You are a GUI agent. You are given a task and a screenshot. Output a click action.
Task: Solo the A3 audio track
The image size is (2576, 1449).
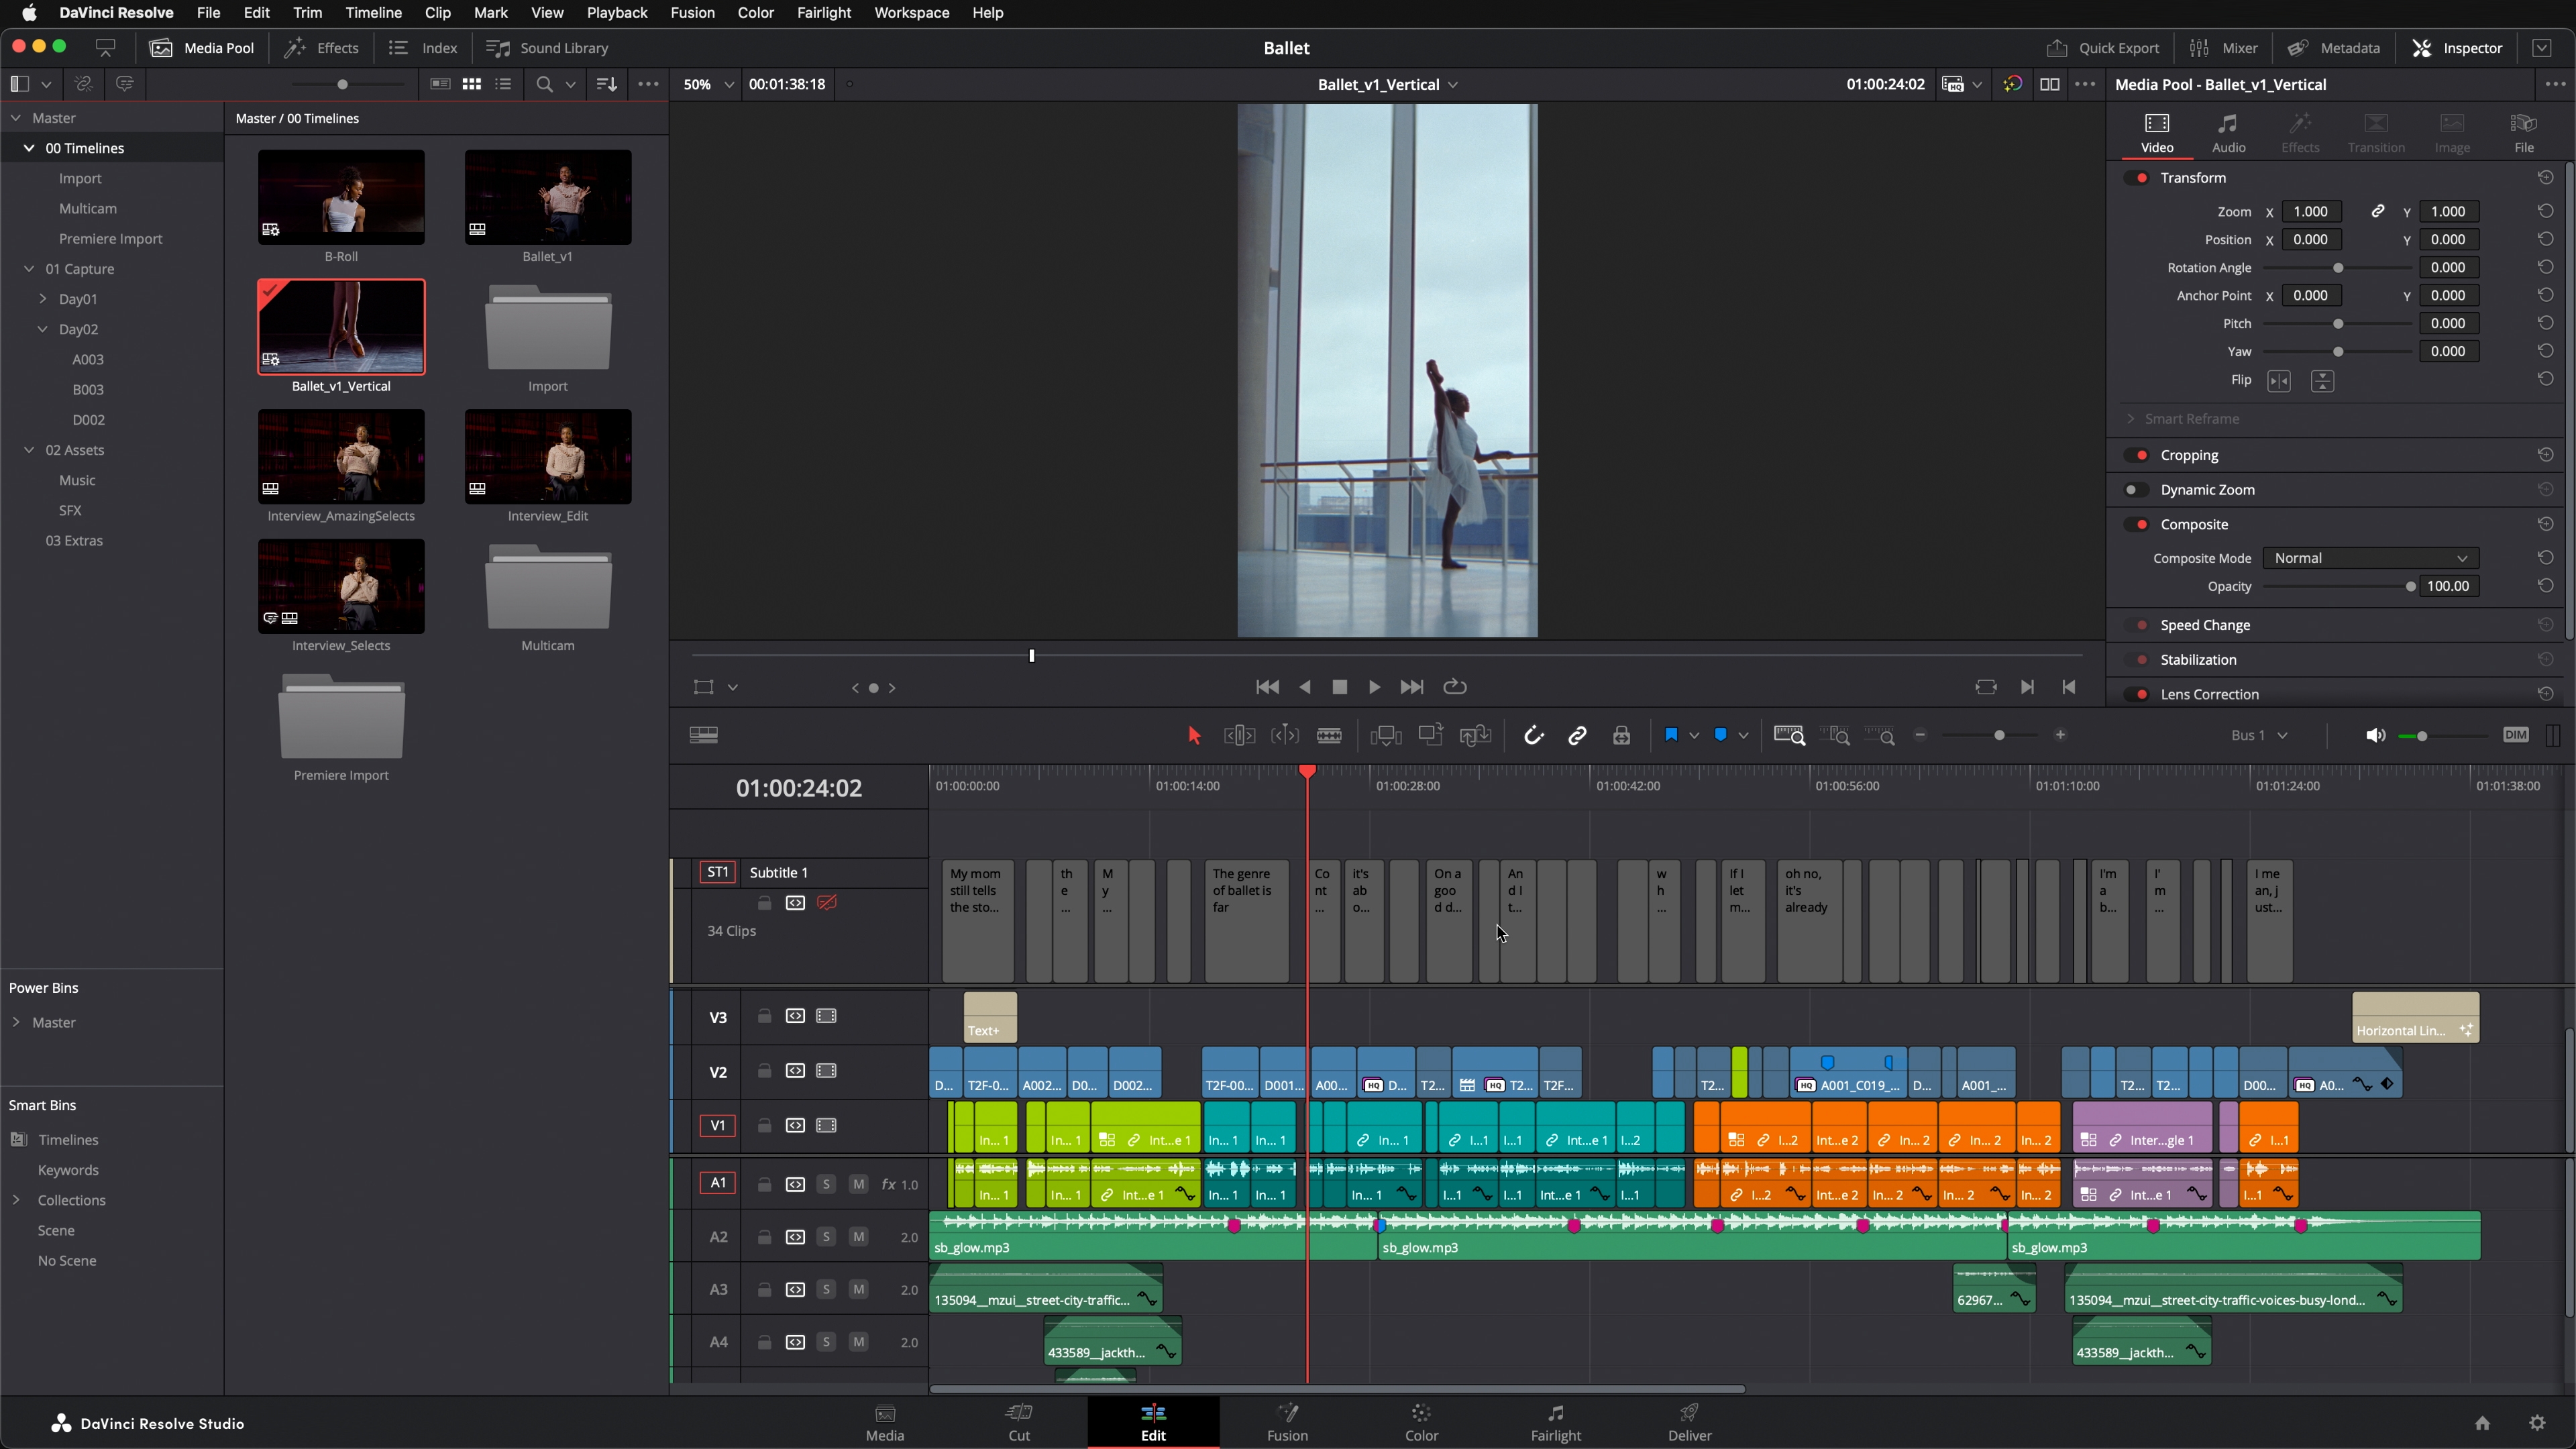[x=826, y=1290]
